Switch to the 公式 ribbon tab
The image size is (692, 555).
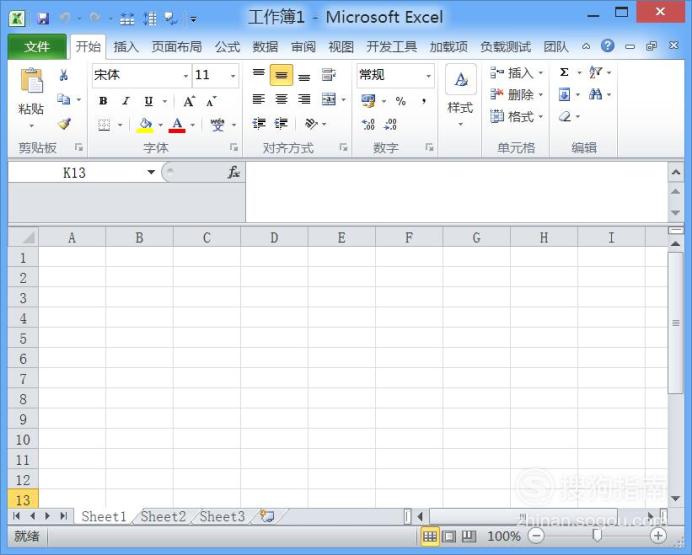[227, 46]
